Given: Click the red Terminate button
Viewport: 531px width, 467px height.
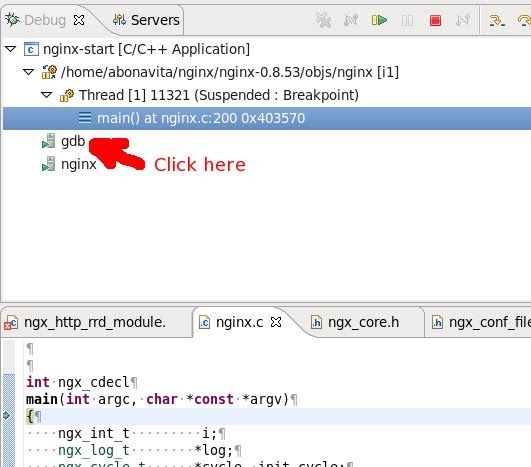Looking at the screenshot, I should (x=435, y=20).
